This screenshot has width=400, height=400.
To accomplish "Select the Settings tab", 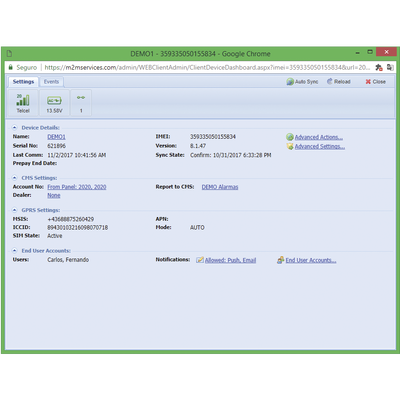I will tap(23, 82).
